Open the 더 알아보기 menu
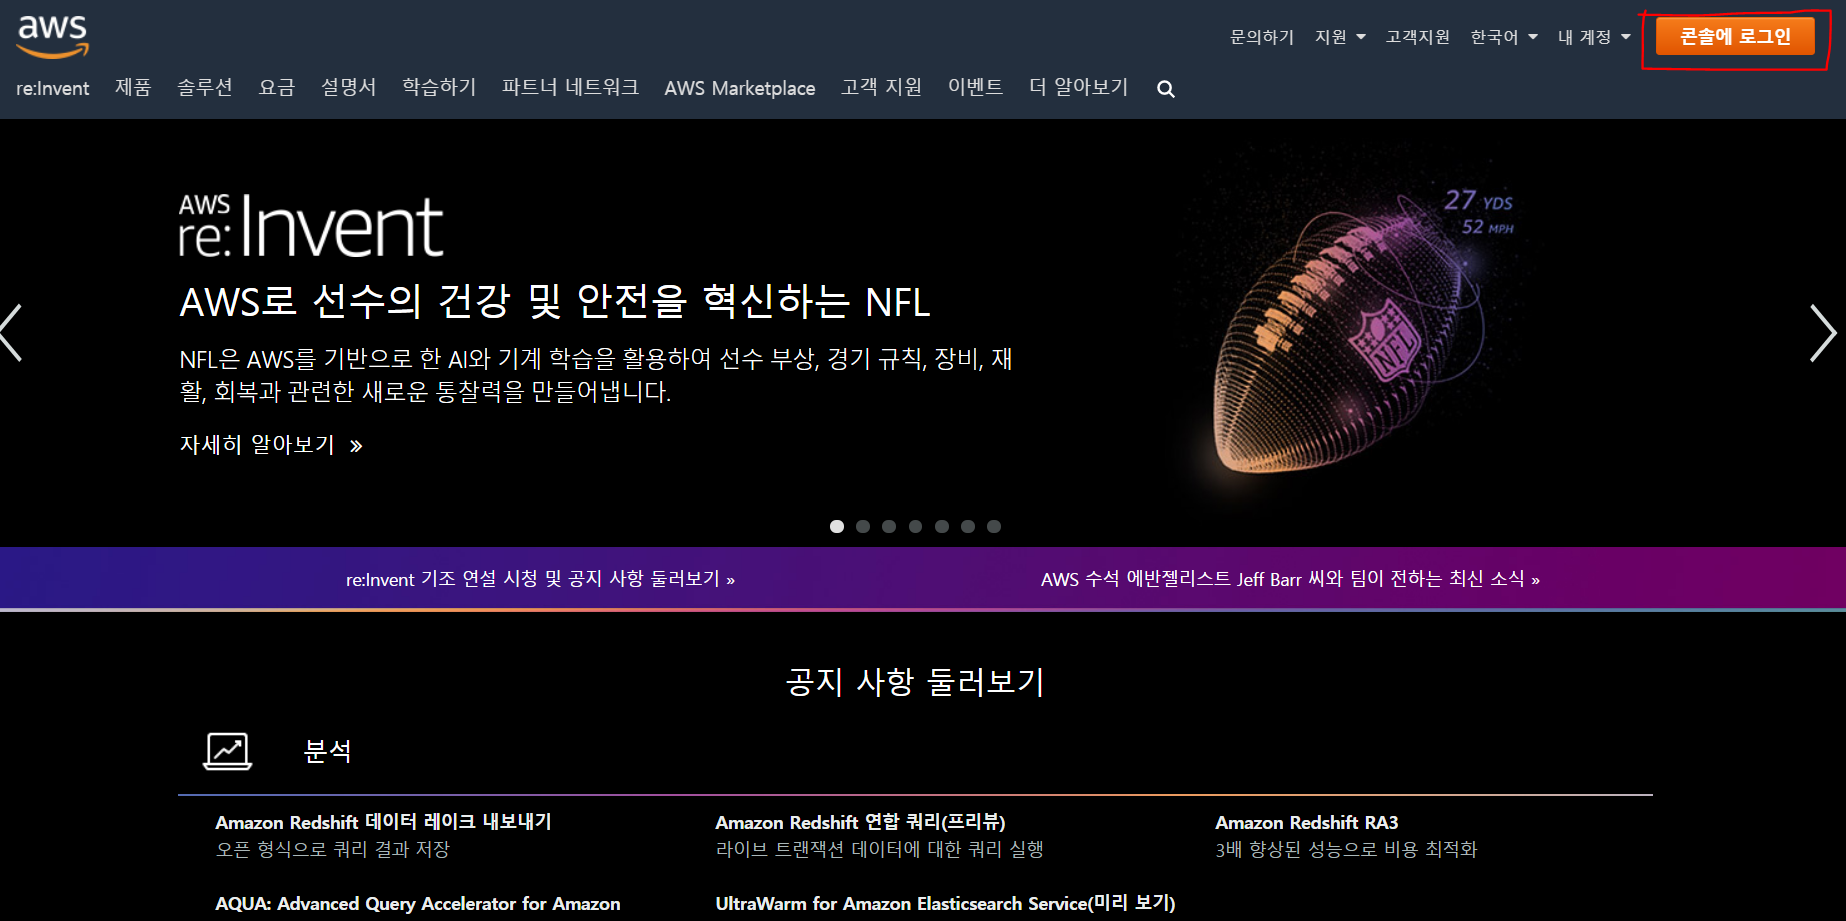Viewport: 1846px width, 921px height. pos(1078,88)
